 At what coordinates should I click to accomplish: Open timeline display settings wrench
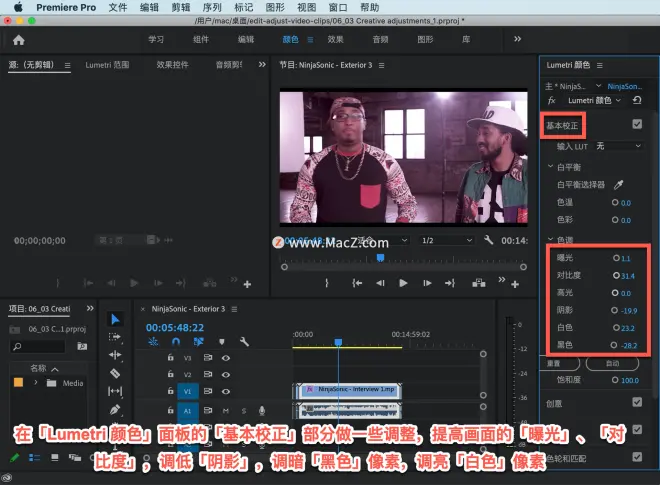(244, 341)
